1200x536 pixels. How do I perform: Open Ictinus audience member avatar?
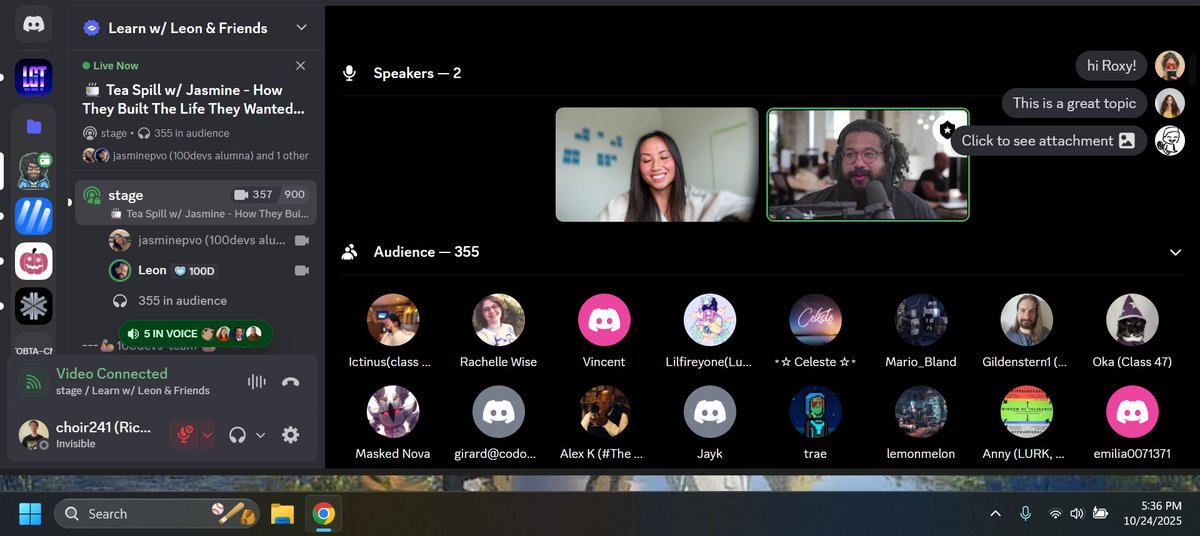coord(393,320)
